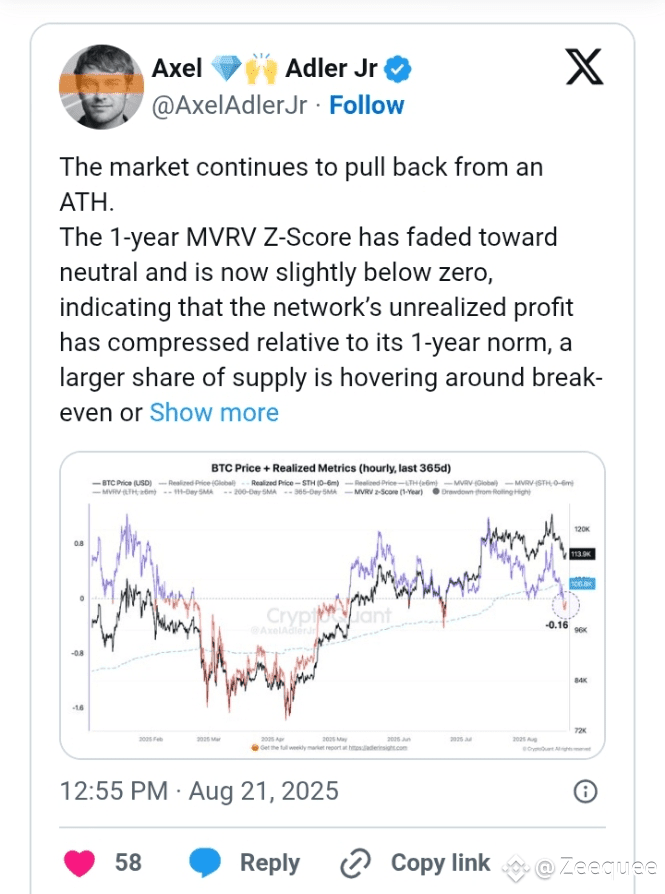The image size is (665, 894).
Task: Click the diamond emoji in the name
Action: pos(226,68)
